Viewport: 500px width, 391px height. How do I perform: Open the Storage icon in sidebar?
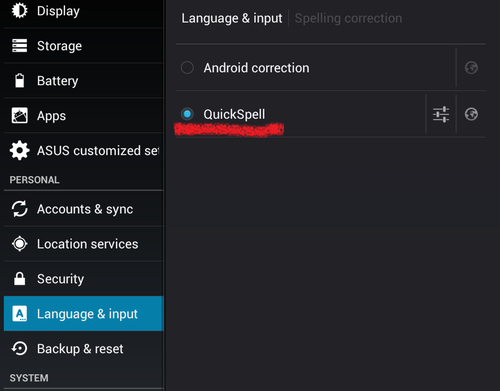pyautogui.click(x=20, y=46)
